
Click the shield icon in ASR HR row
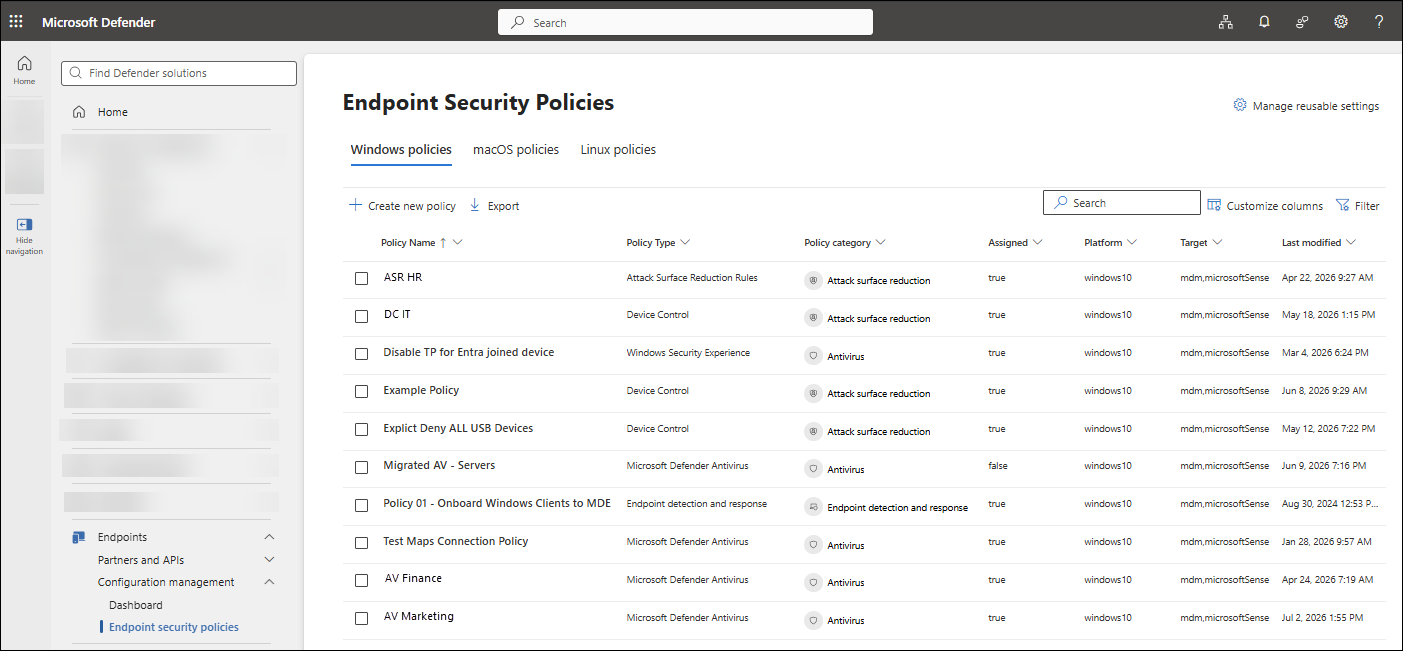pyautogui.click(x=813, y=280)
